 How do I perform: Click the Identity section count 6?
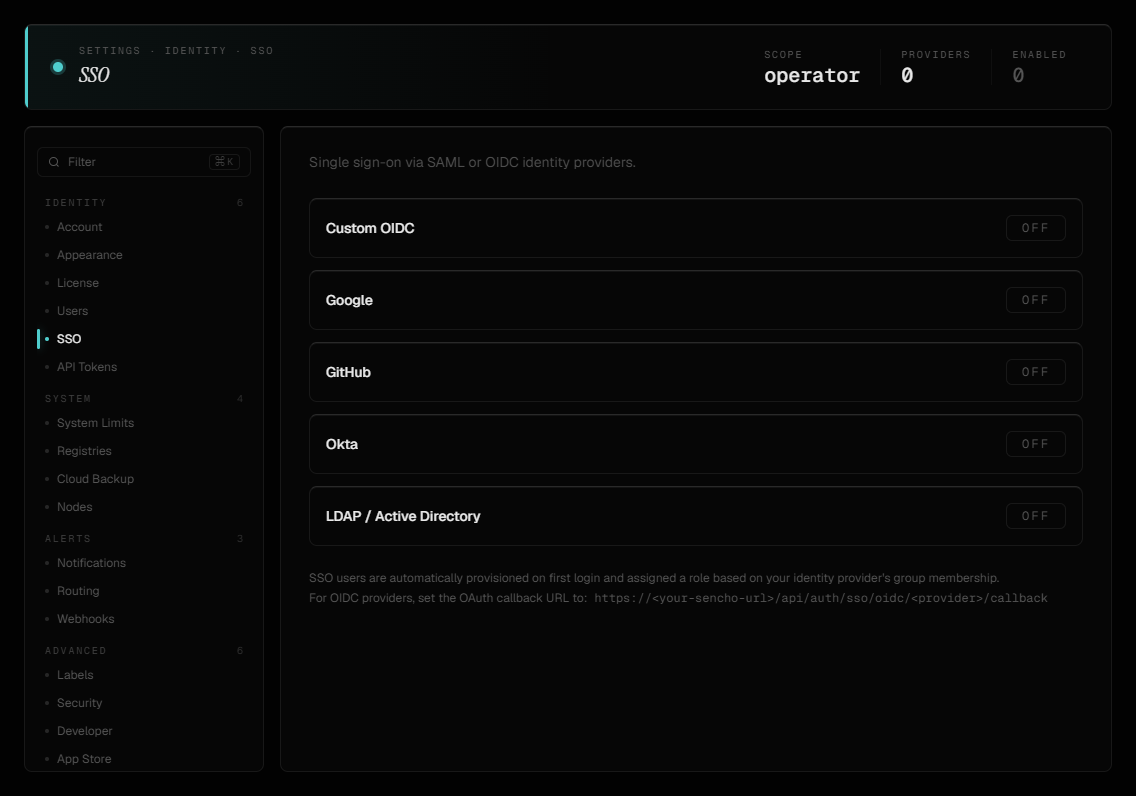pyautogui.click(x=240, y=203)
